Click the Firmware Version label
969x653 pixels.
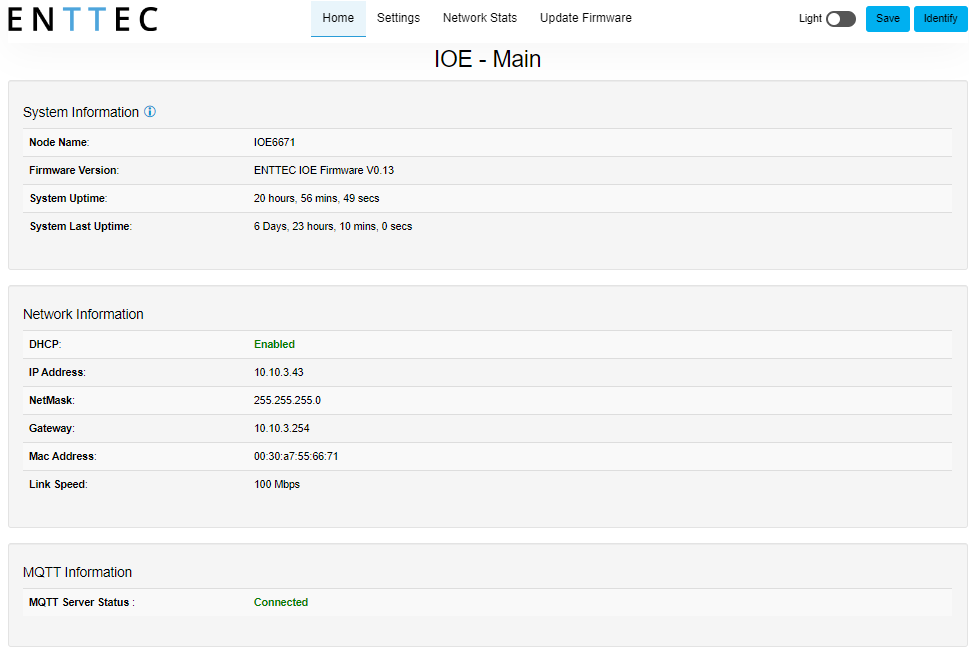[74, 171]
